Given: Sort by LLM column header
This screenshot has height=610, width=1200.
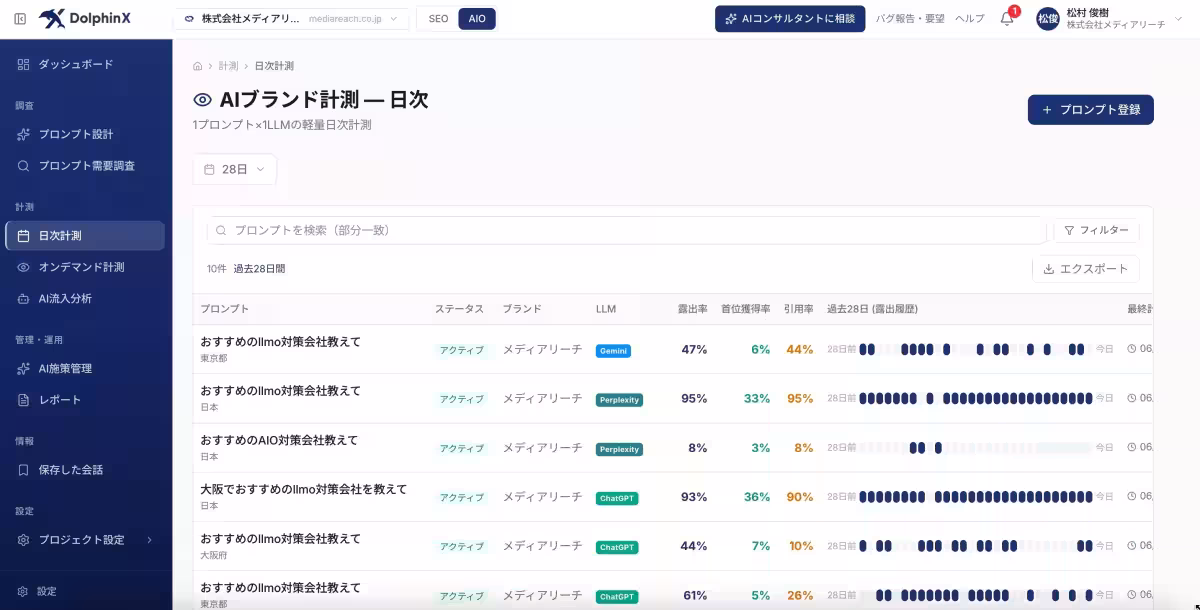Looking at the screenshot, I should 606,309.
